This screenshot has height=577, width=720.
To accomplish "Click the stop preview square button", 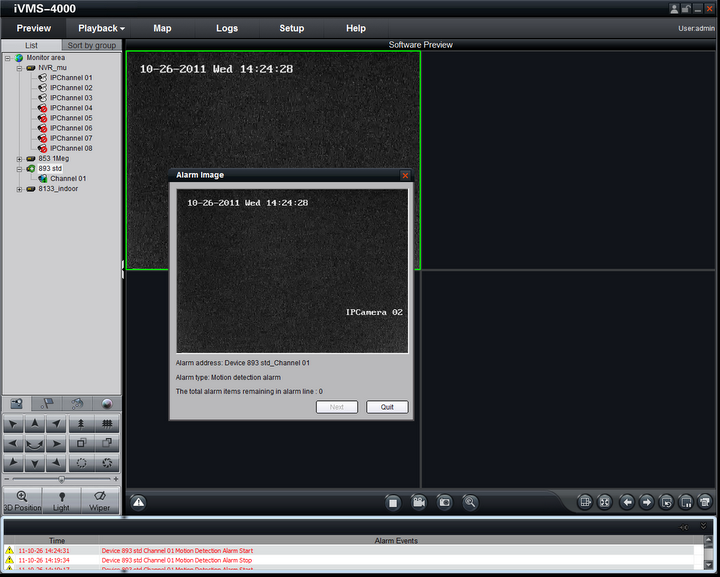I will click(x=393, y=503).
